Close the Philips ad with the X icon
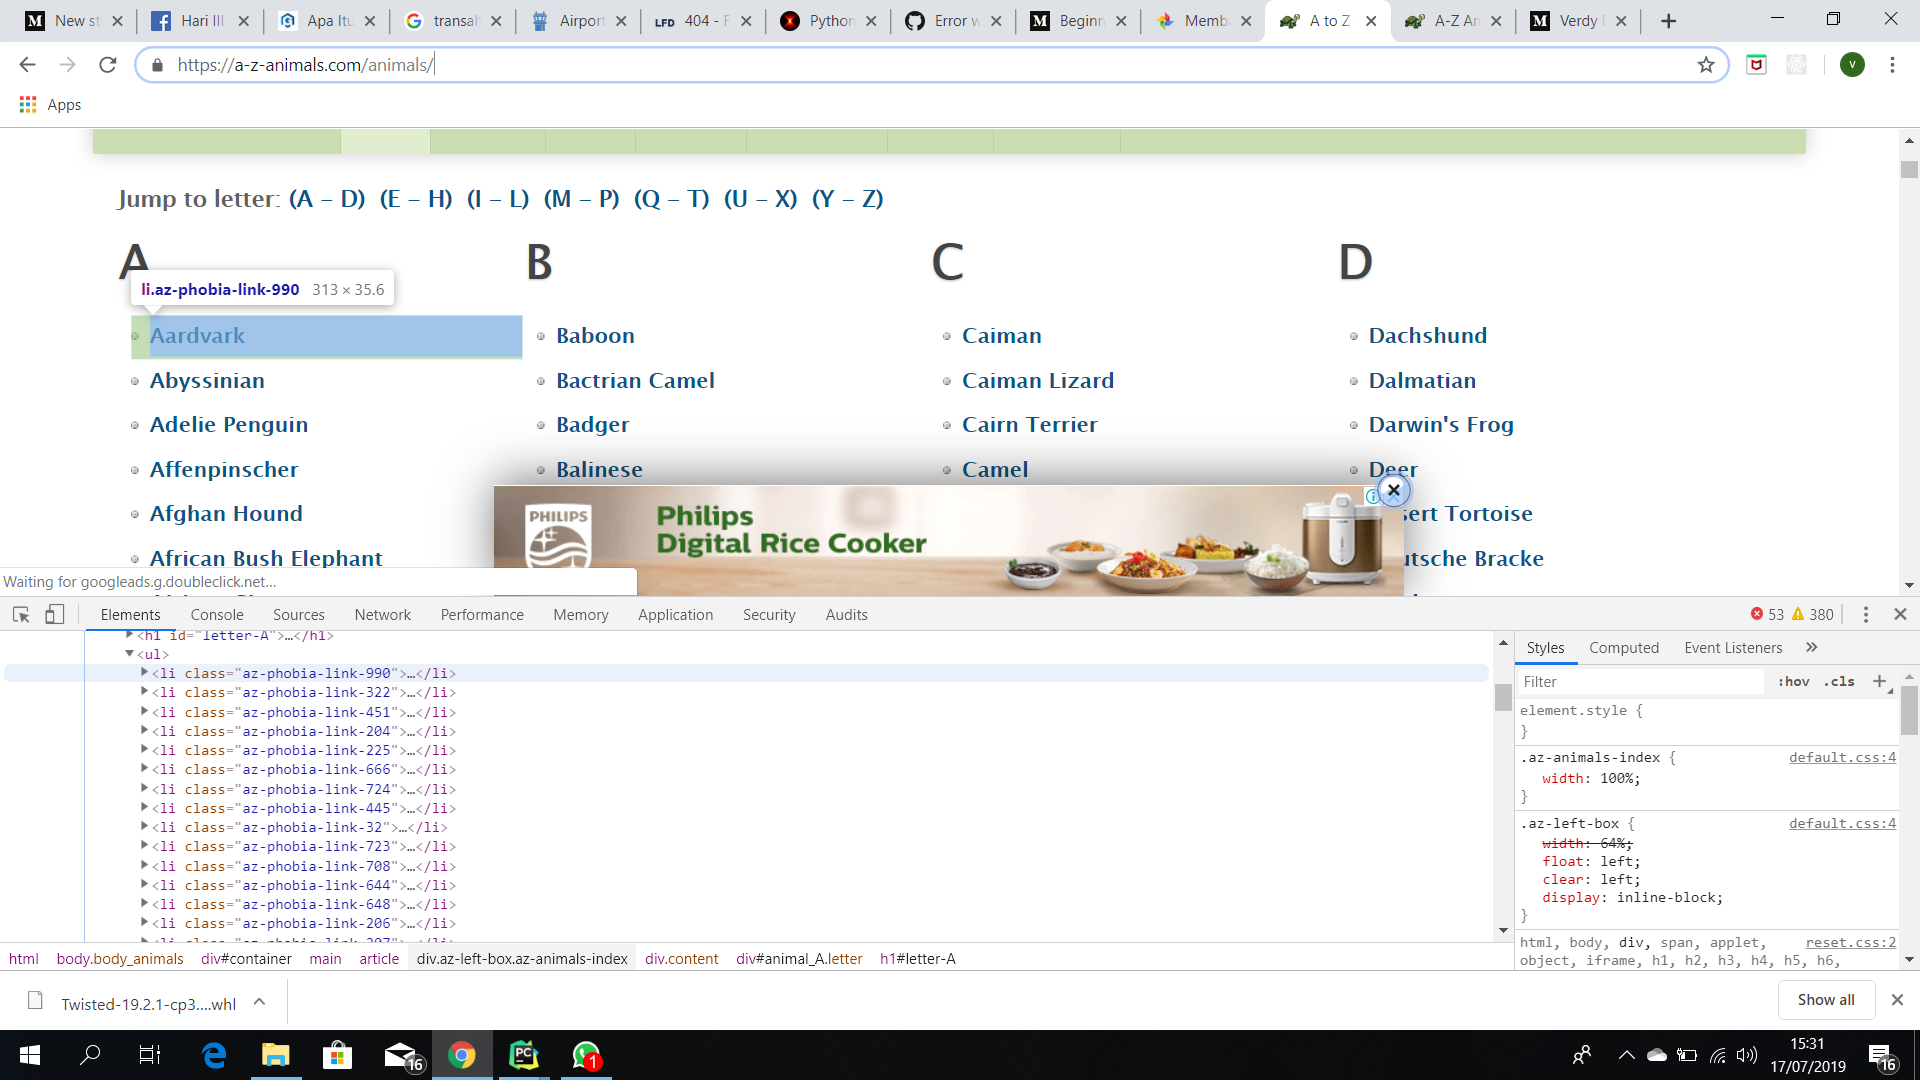Image resolution: width=1920 pixels, height=1080 pixels. pyautogui.click(x=1393, y=490)
